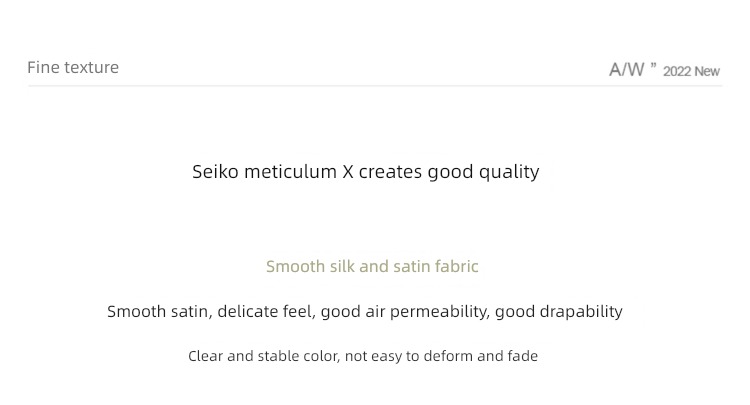
Task: Click the words "good drapability"
Action: 559,312
